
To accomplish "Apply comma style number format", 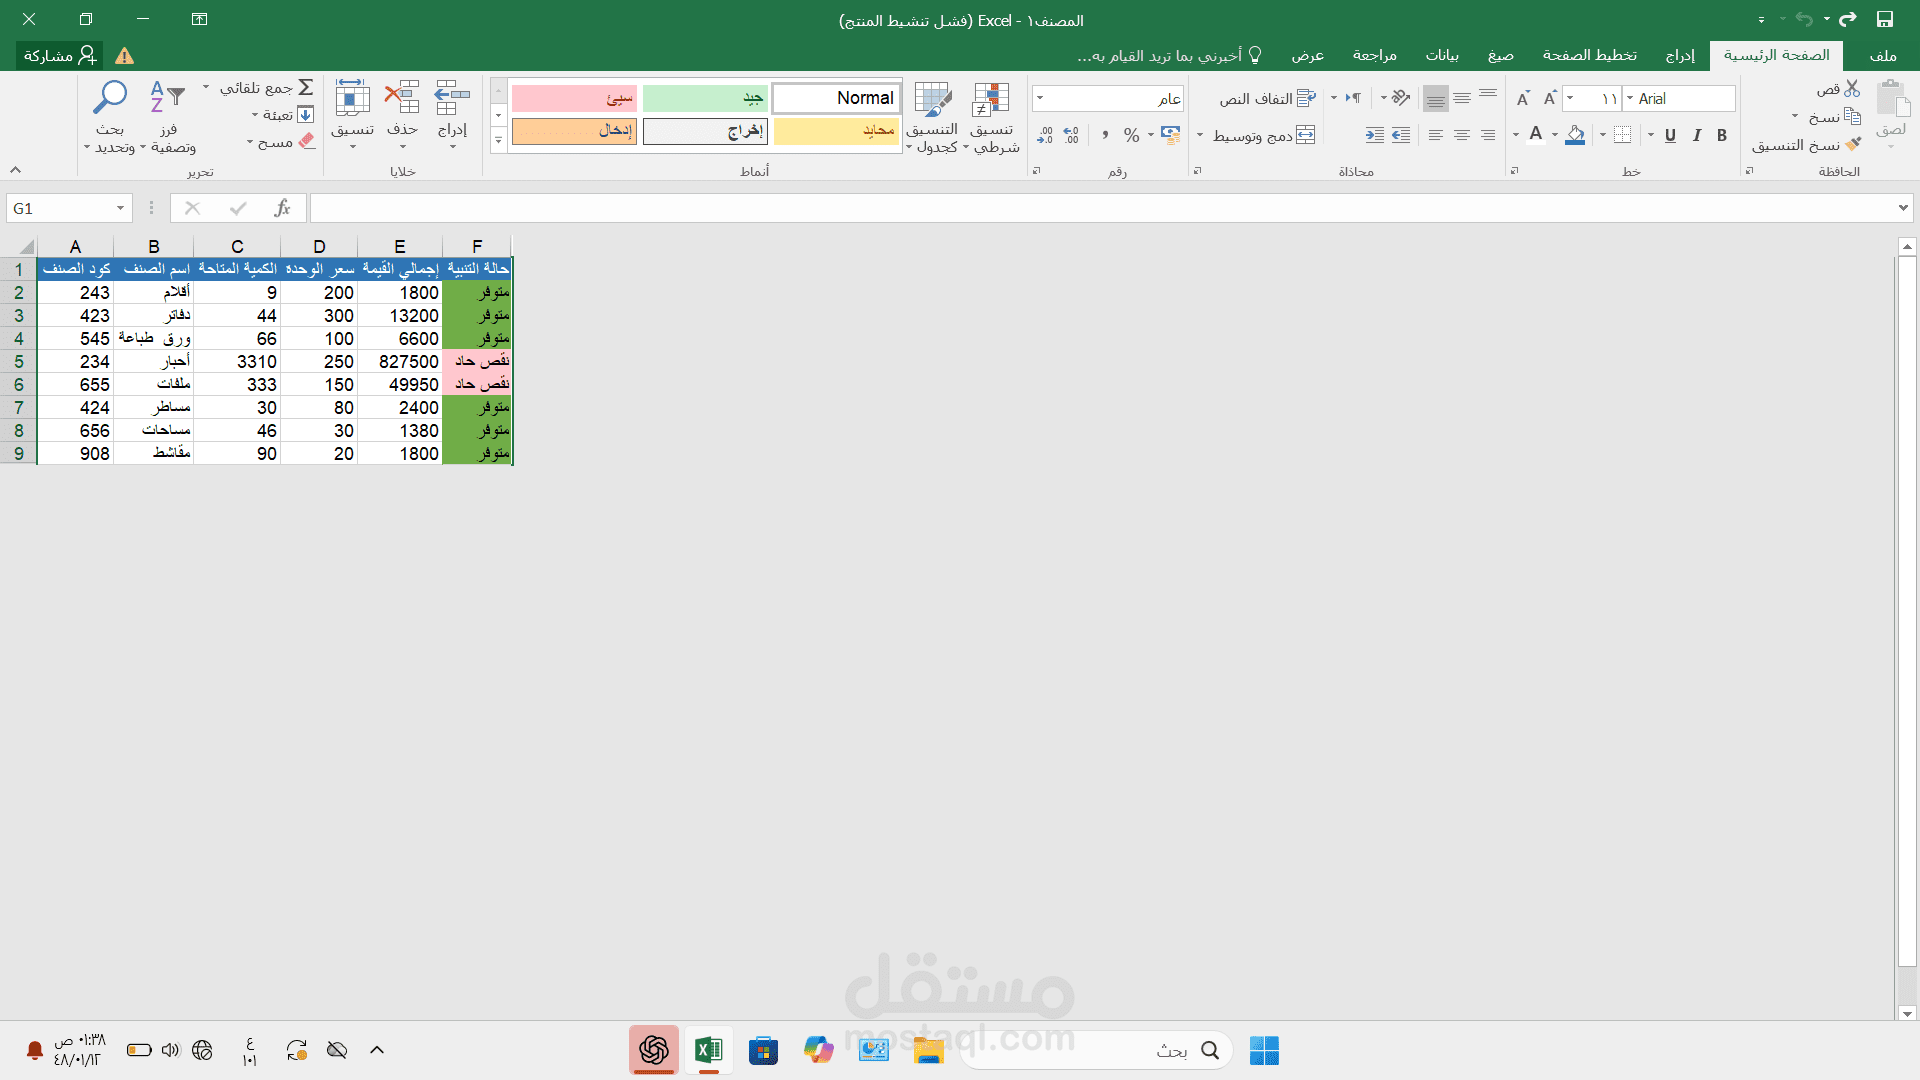I will point(1105,135).
